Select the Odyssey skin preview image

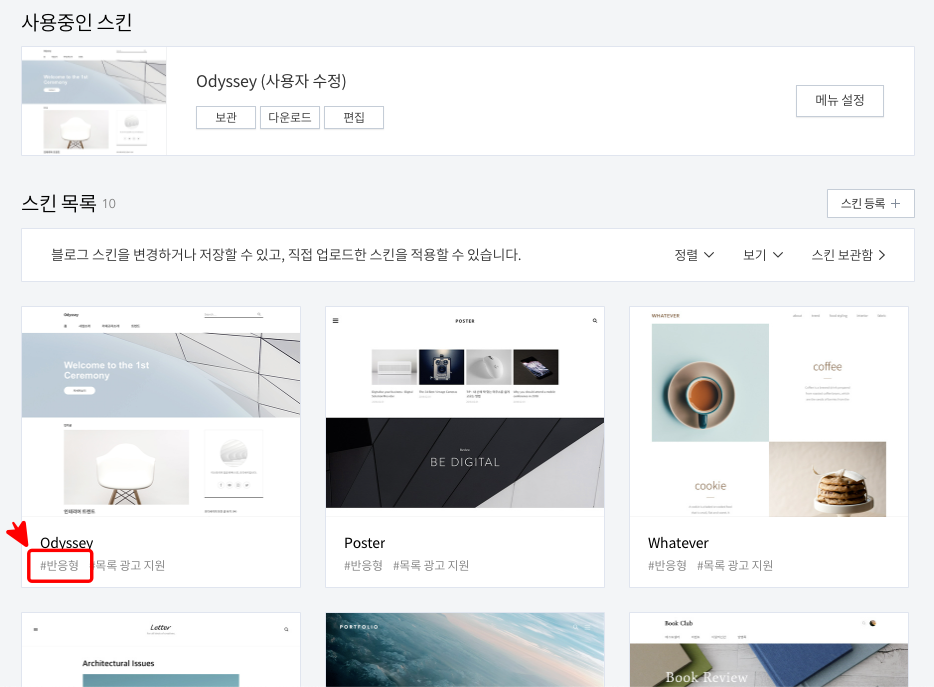[160, 412]
